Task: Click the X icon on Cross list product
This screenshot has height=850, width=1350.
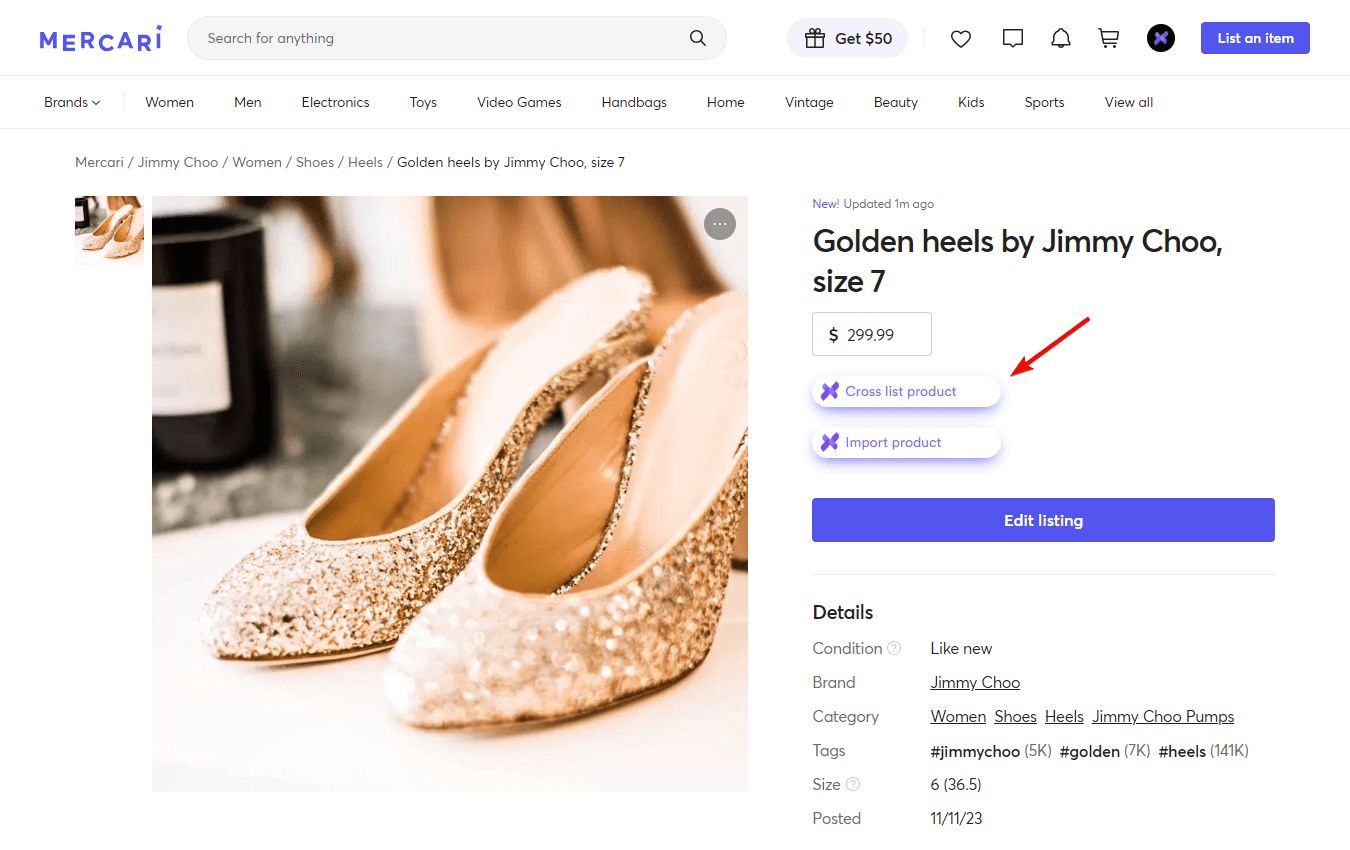Action: tap(830, 391)
